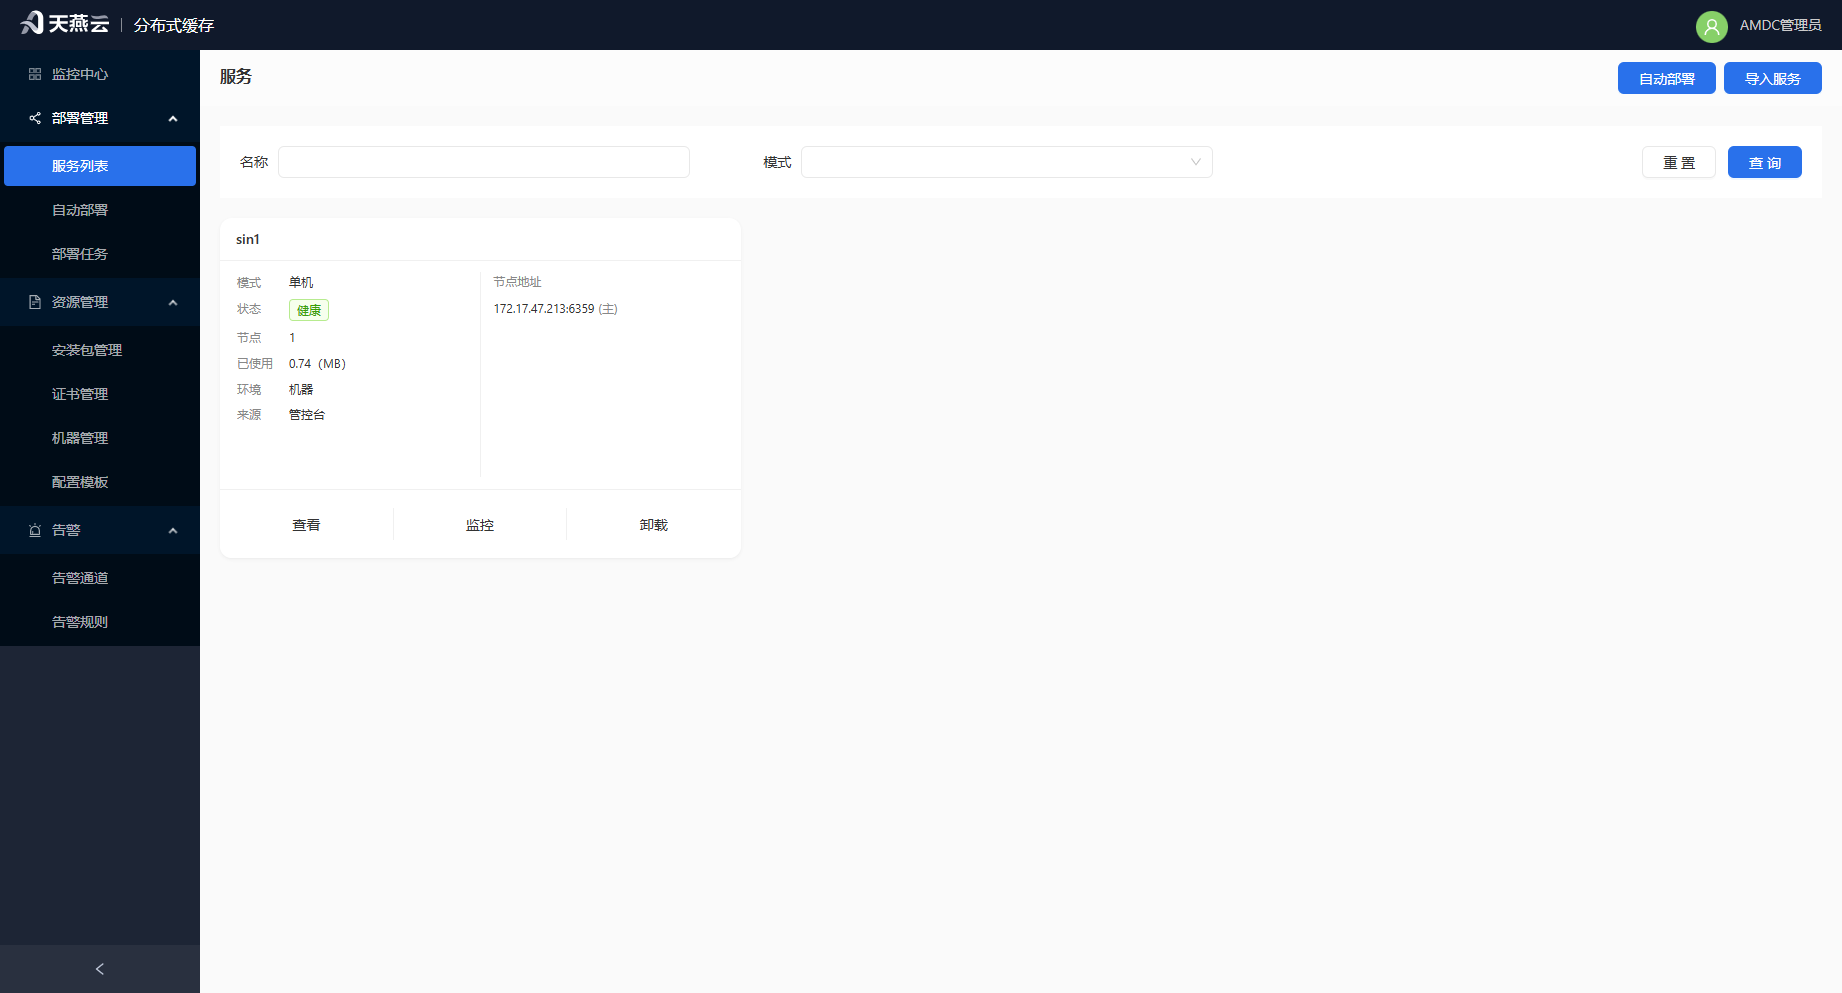Screen dimensions: 1842x993
Task: Open 监控 for the sin1 service
Action: click(480, 525)
